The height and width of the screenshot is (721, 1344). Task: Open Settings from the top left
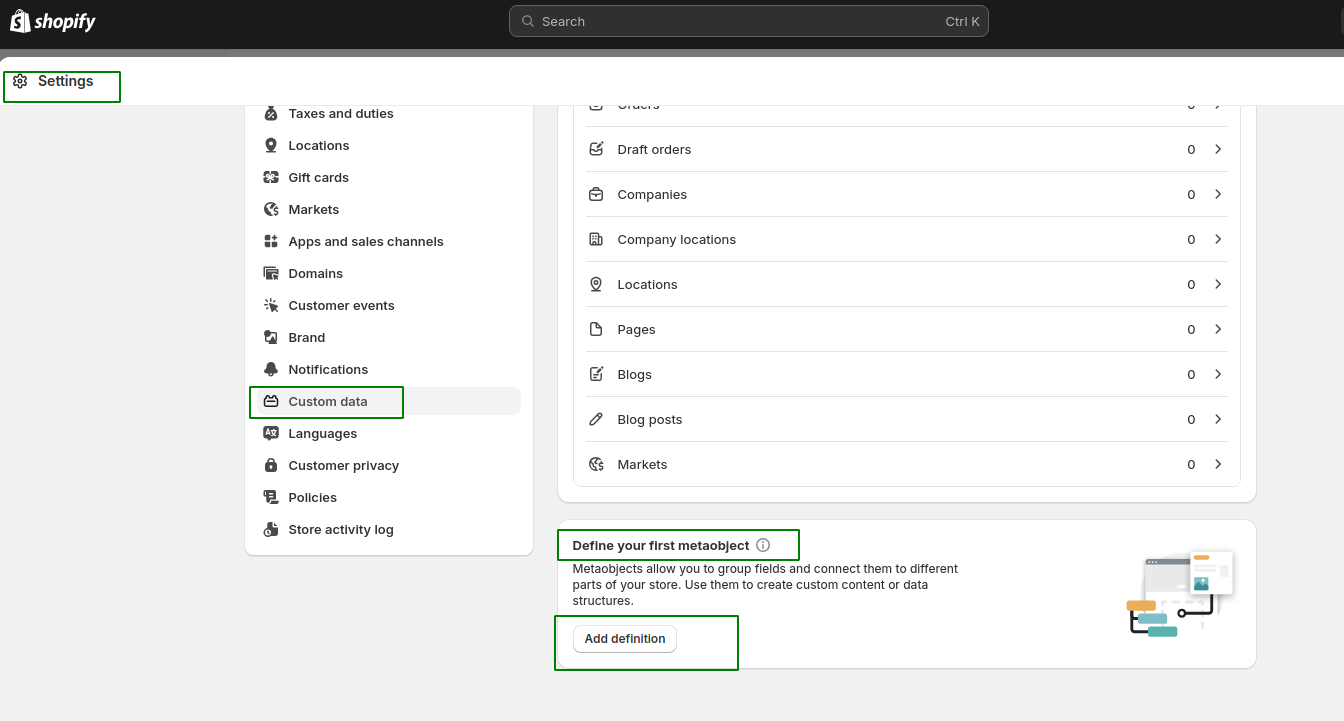click(x=62, y=80)
